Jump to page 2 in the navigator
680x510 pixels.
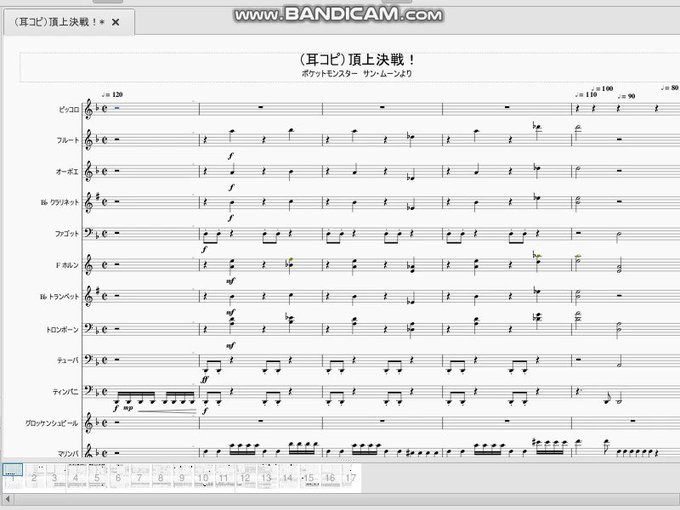pos(34,477)
